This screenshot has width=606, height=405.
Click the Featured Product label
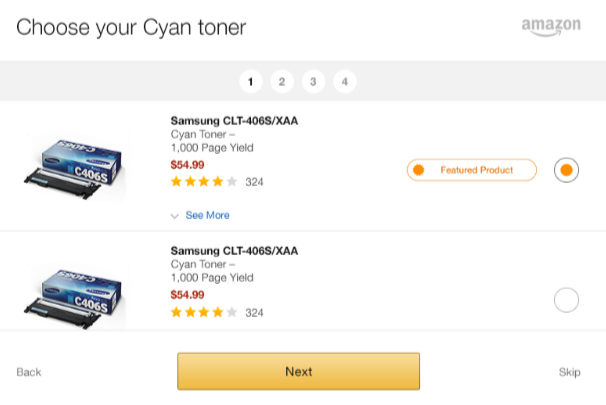(477, 170)
